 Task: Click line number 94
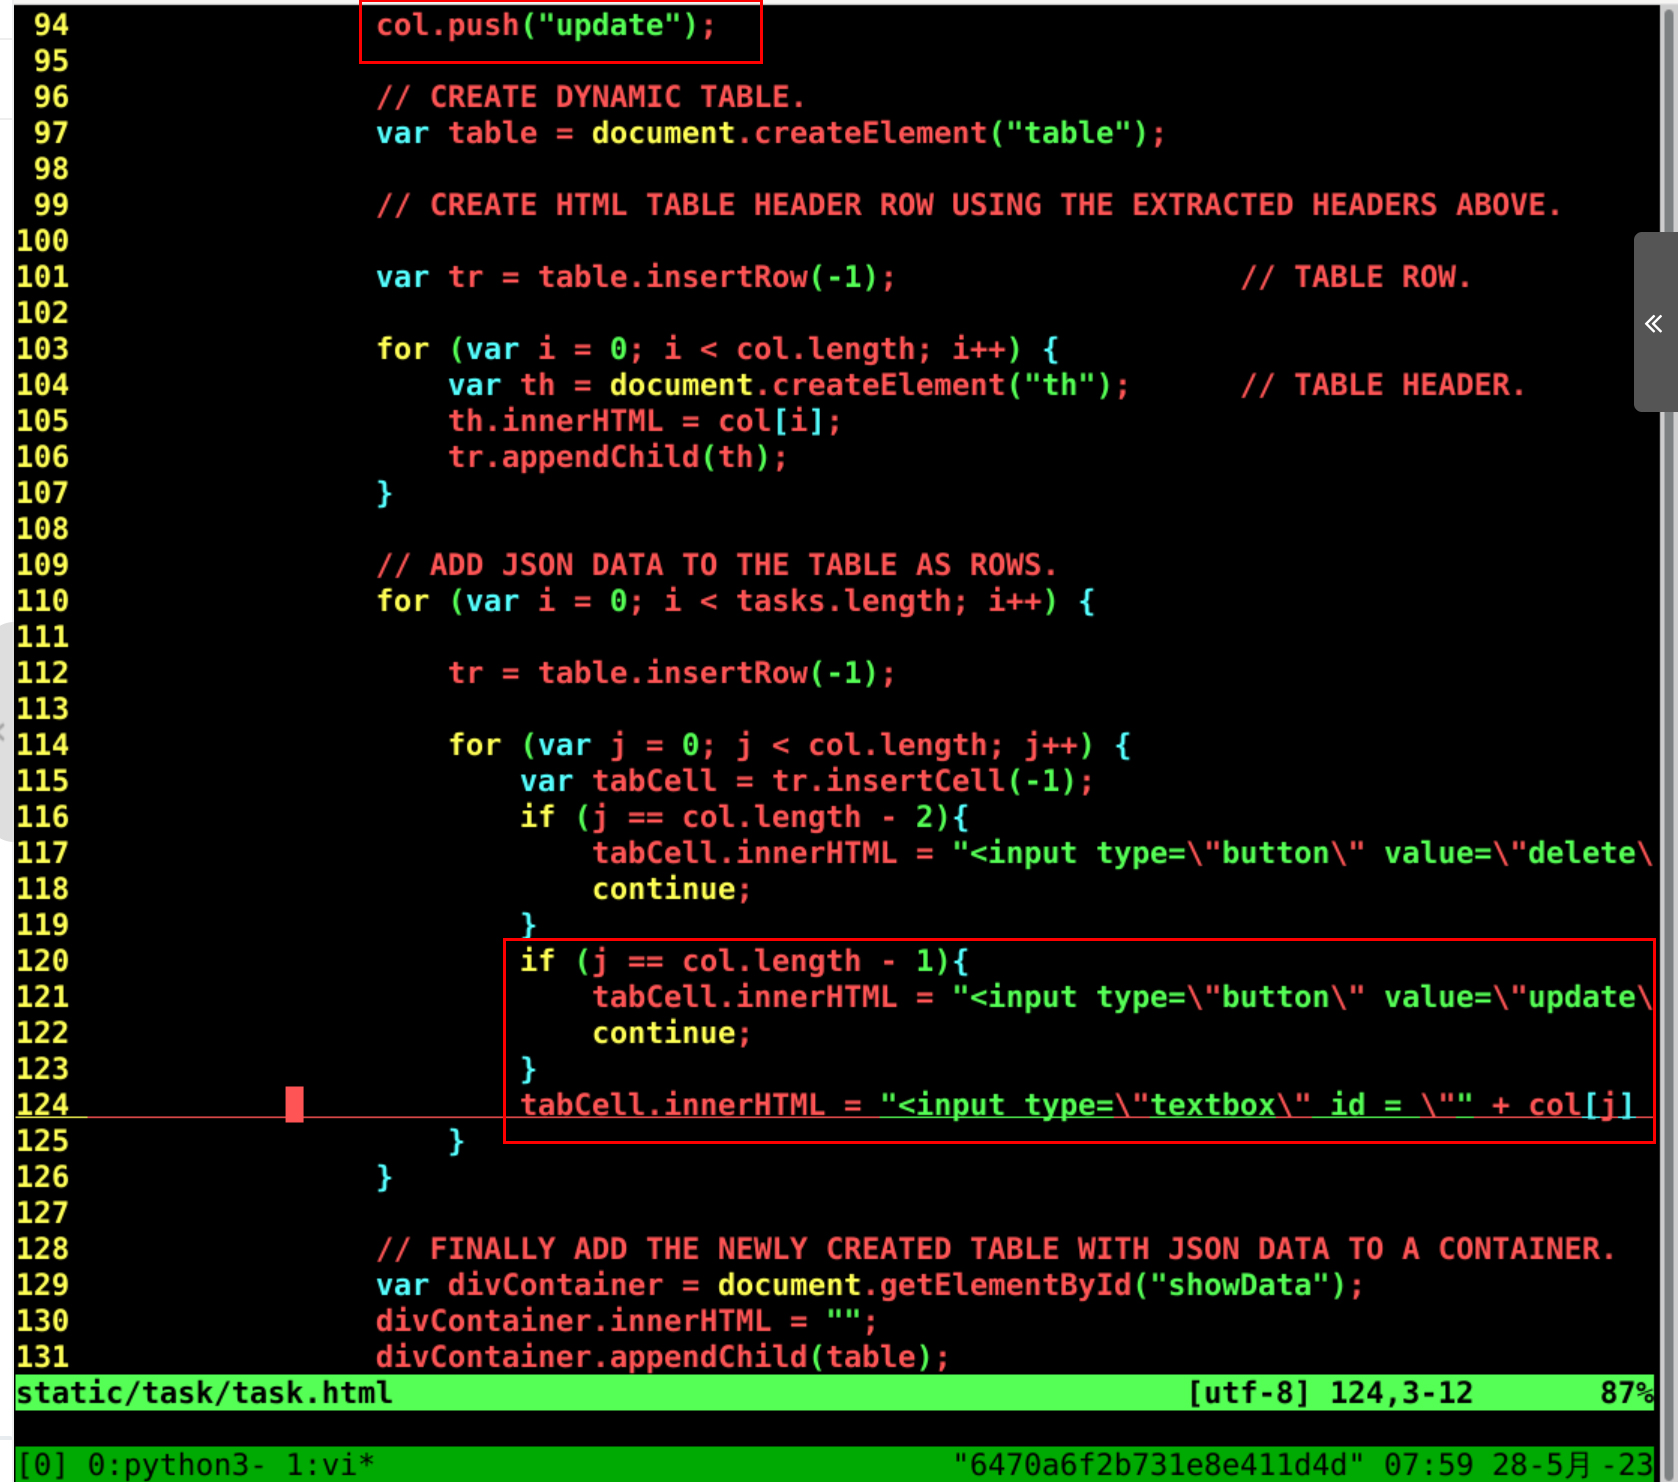(x=51, y=25)
